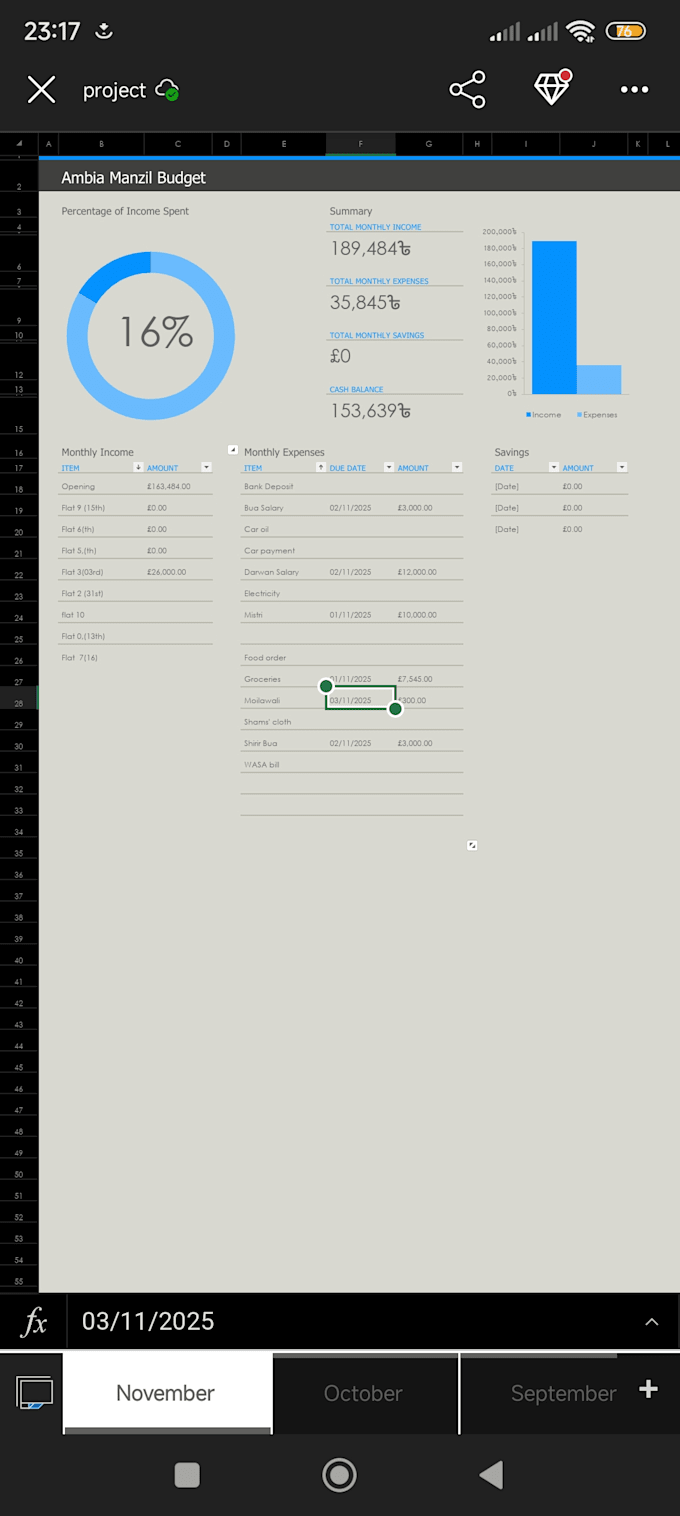
Task: Select the £10,000.00 amount cell
Action: (429, 615)
